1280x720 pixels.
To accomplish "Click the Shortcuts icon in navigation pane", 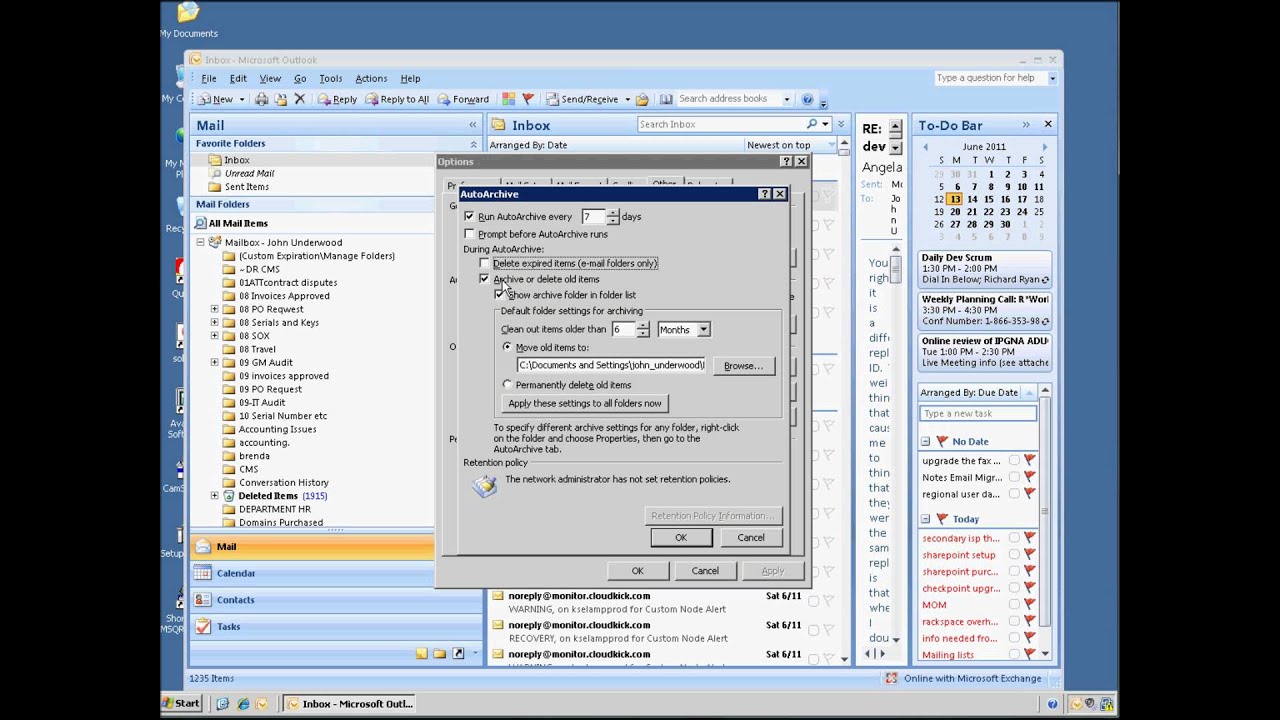I will 458,653.
